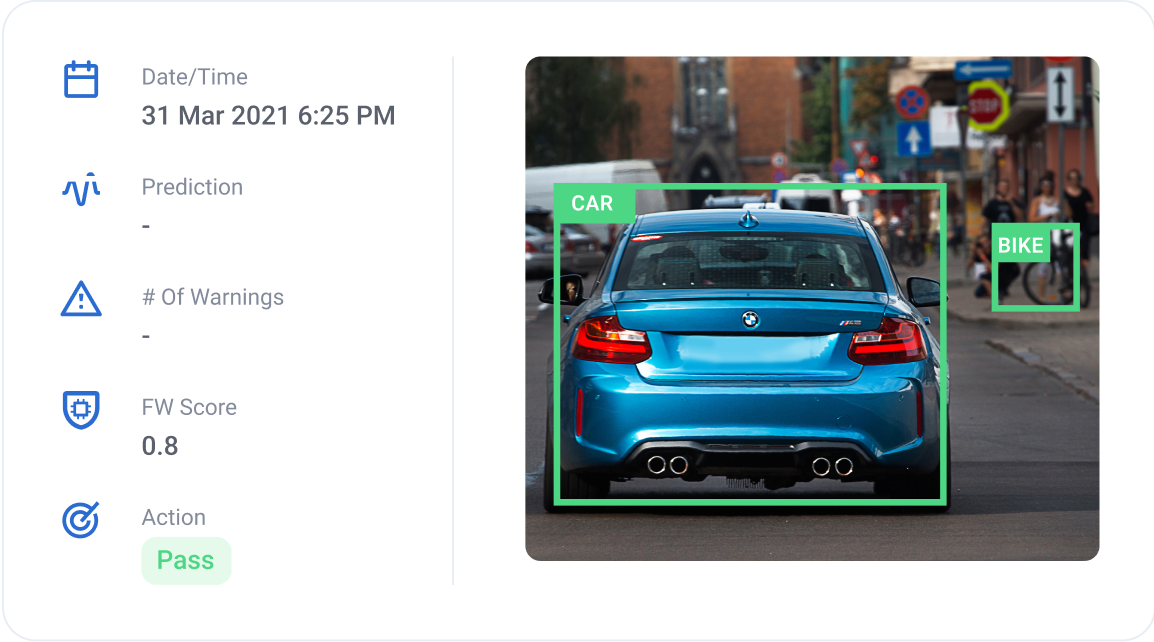
Task: Click the calendar Date/Time icon
Action: click(81, 80)
